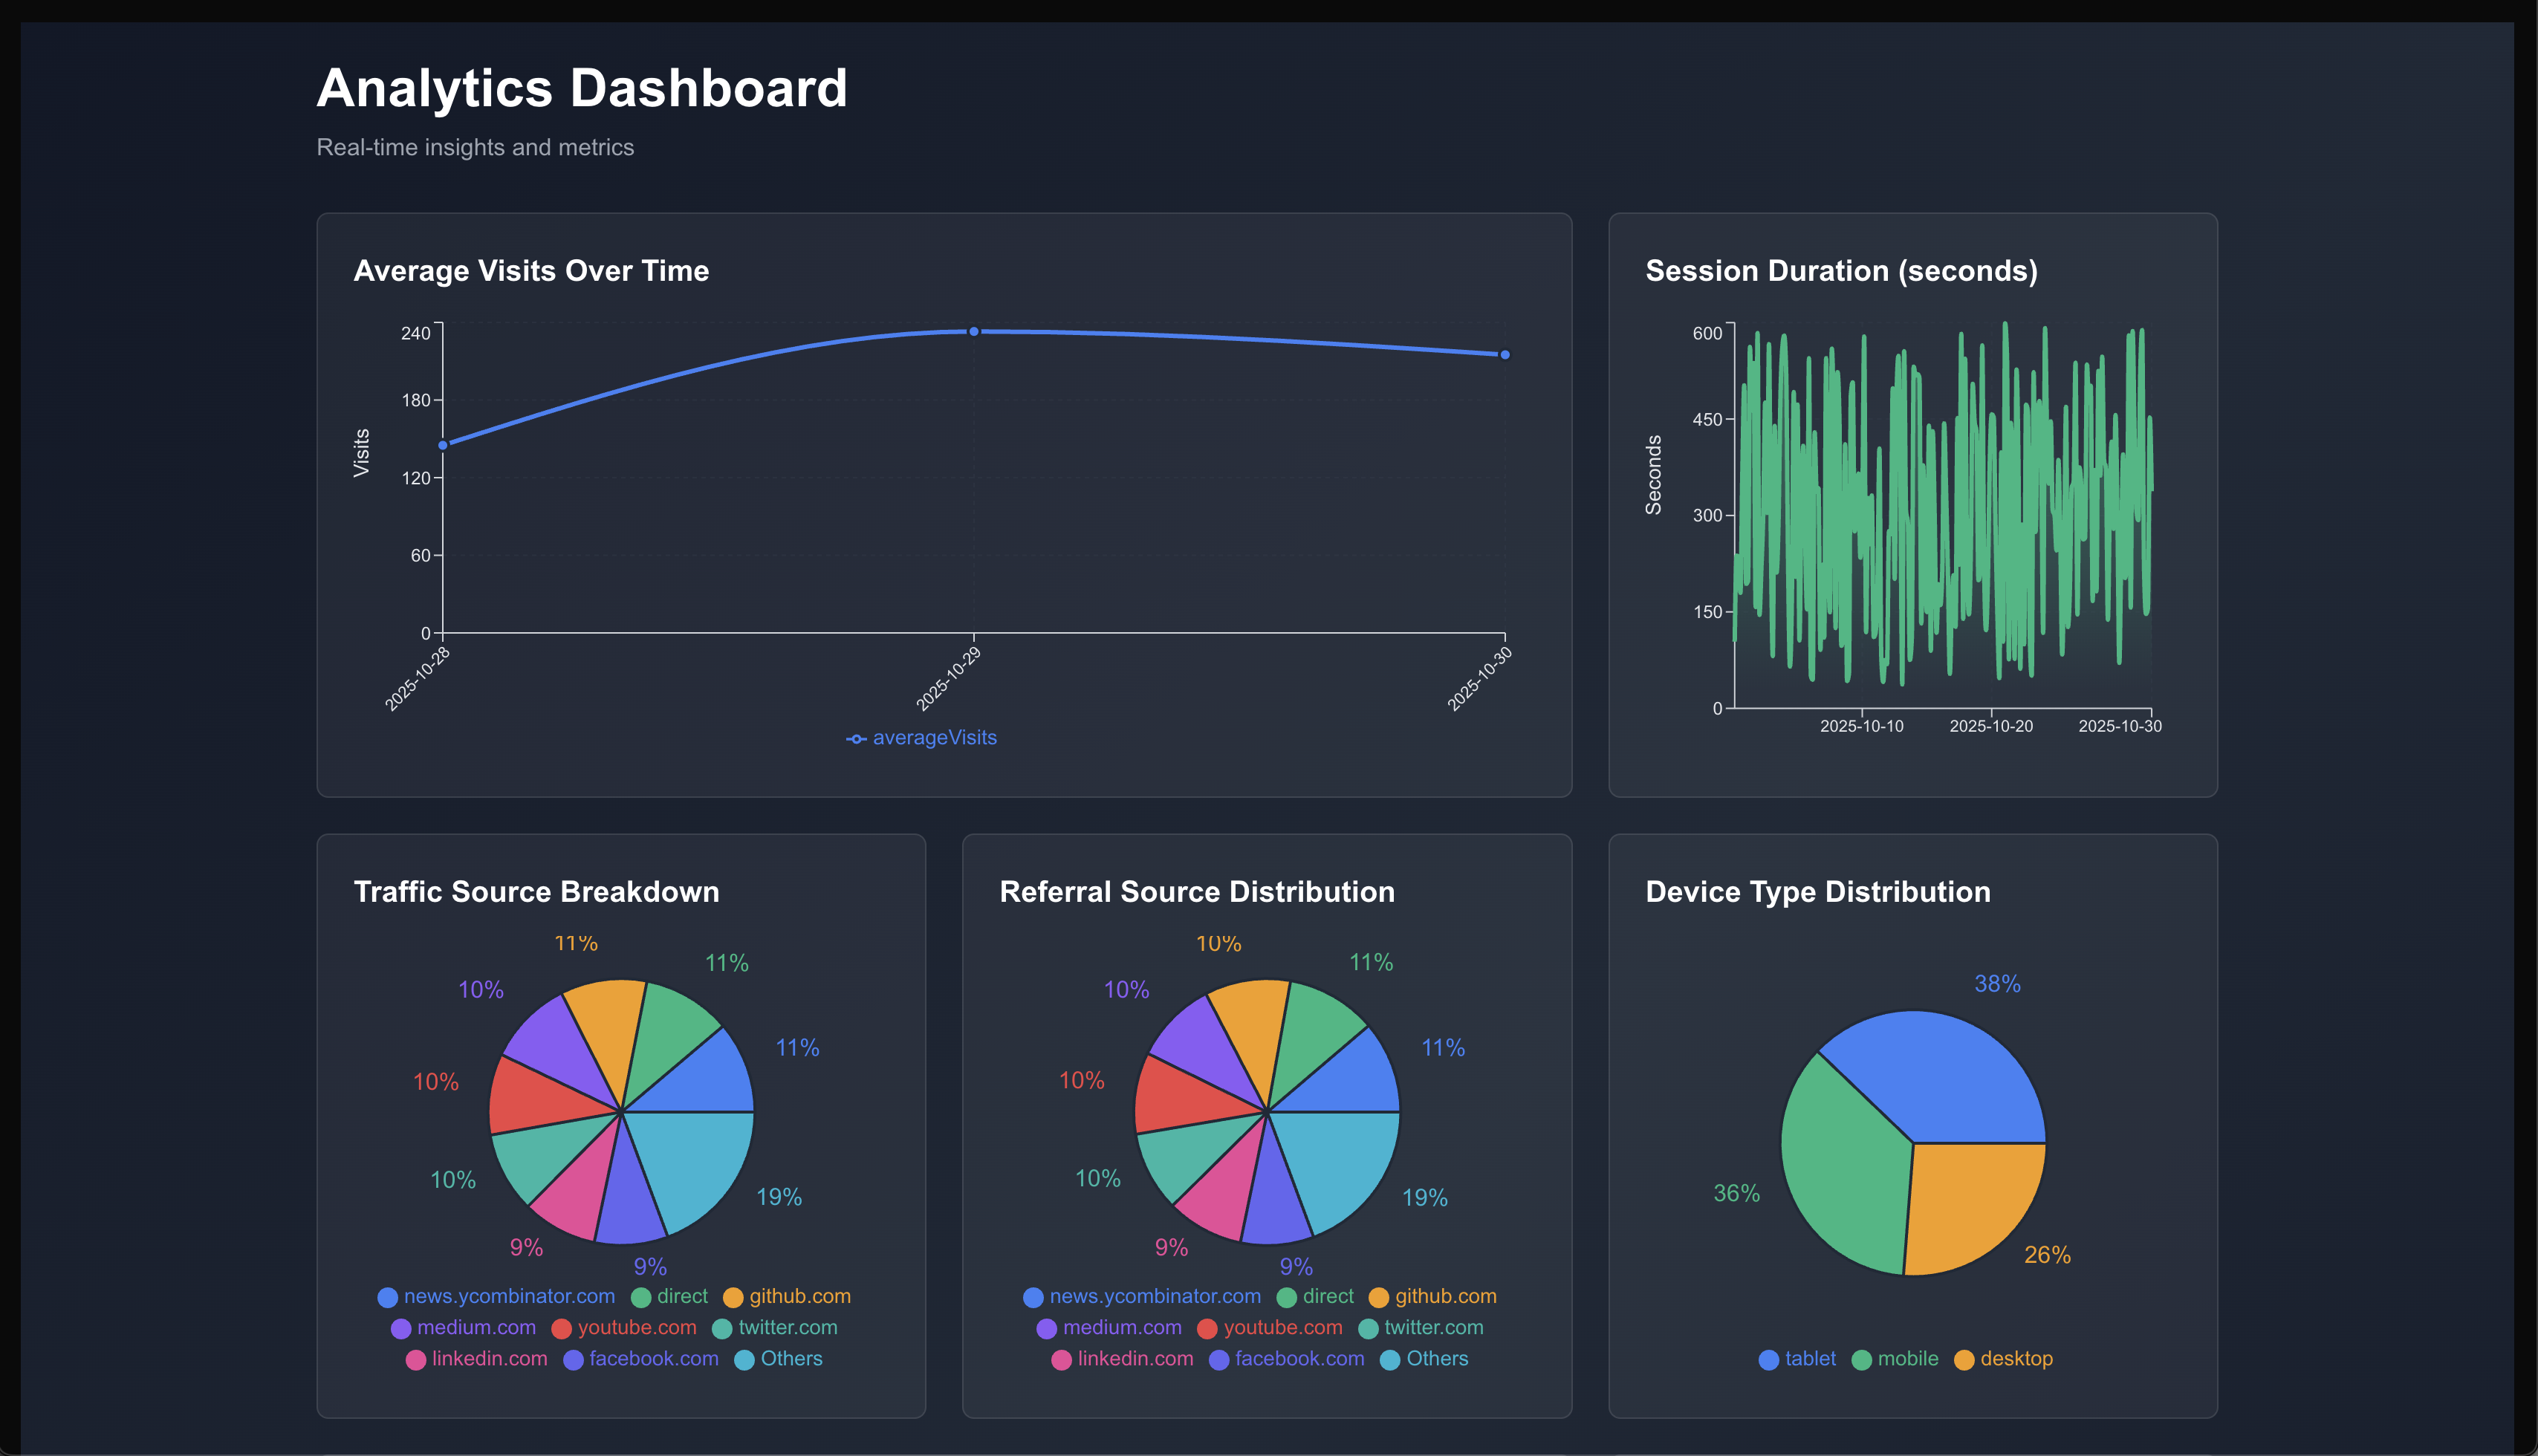Click linkedin.com legend dot in Referral Source Distribution
Screen dimensions: 2538x1456
pos(1061,1360)
